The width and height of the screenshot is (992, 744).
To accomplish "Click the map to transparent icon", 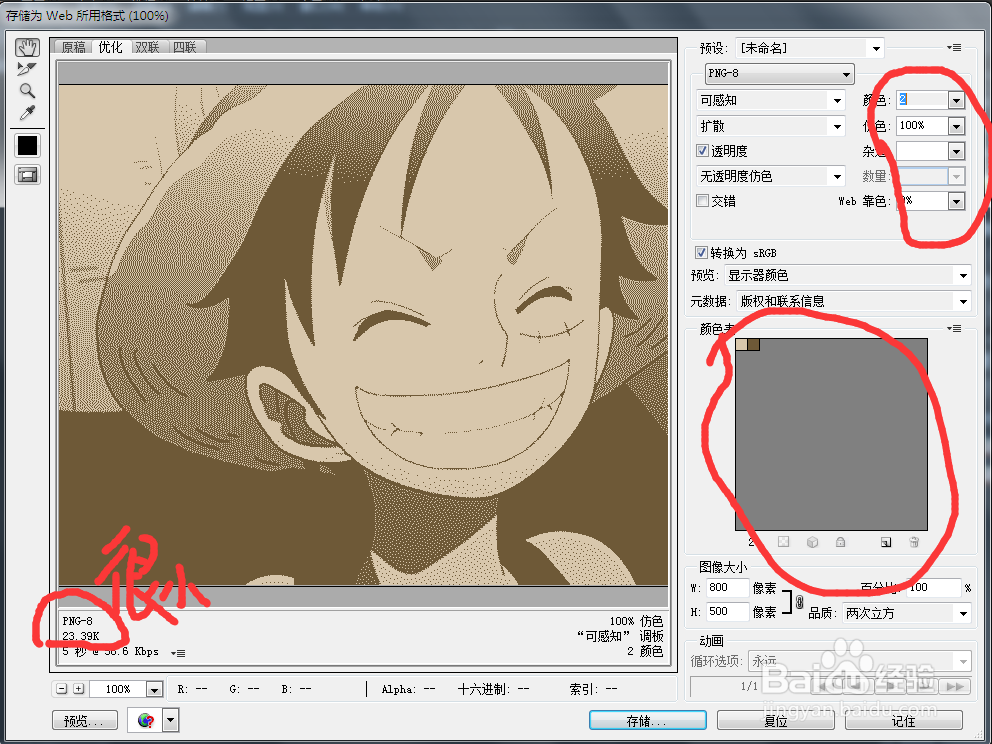I will click(783, 542).
